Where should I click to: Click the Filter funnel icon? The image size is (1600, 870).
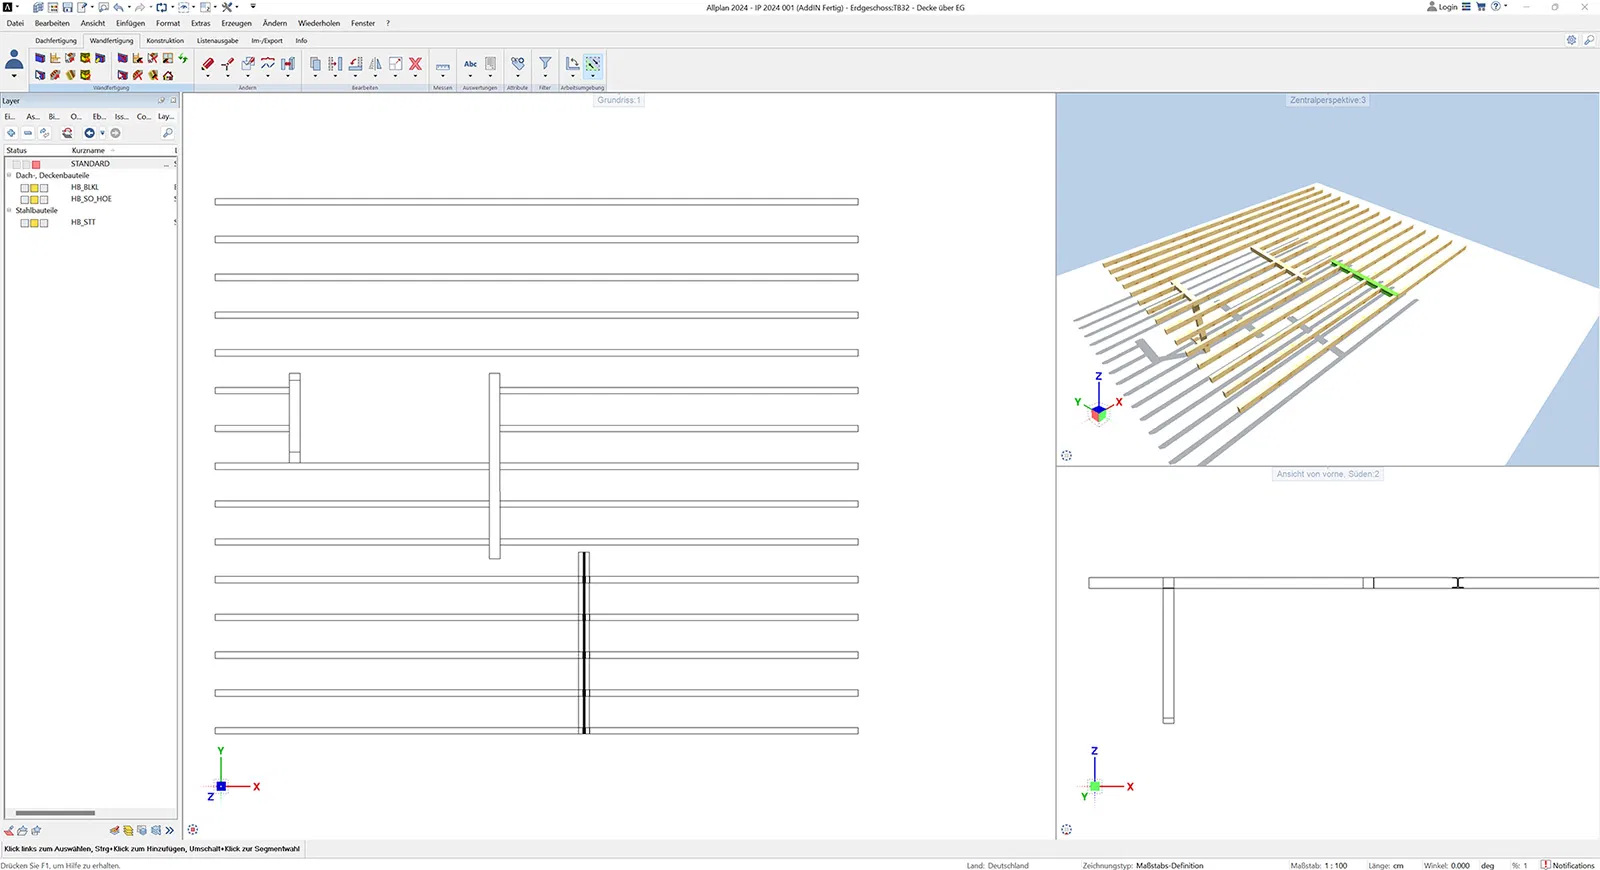545,64
